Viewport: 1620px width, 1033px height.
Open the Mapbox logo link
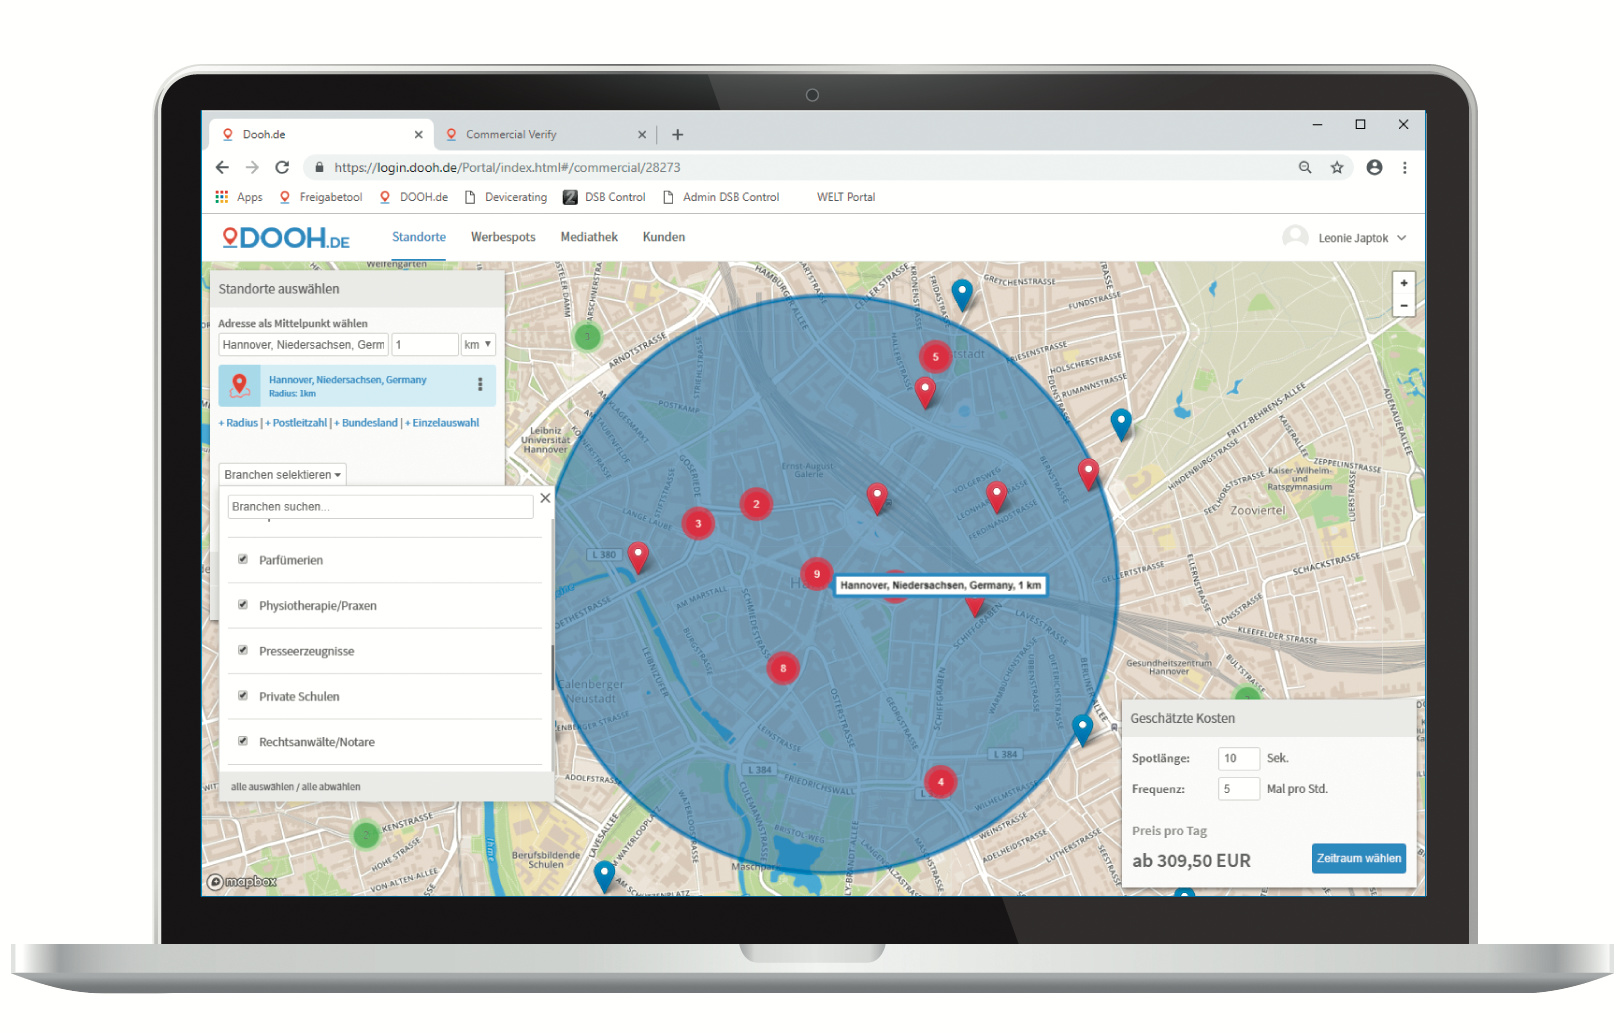[242, 882]
